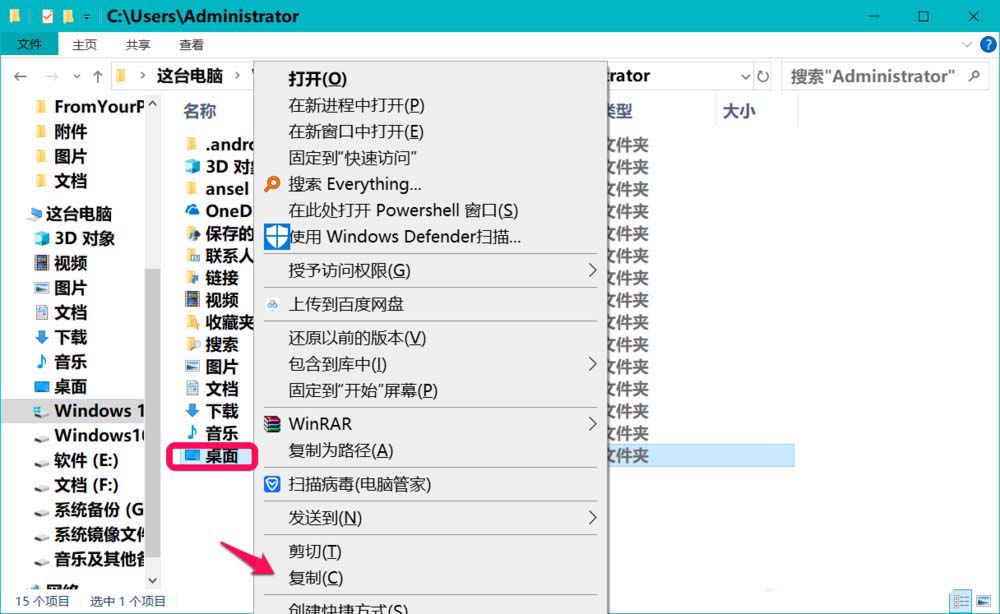Select 复制(C) from the context menu
Image resolution: width=1000 pixels, height=614 pixels.
(x=315, y=578)
